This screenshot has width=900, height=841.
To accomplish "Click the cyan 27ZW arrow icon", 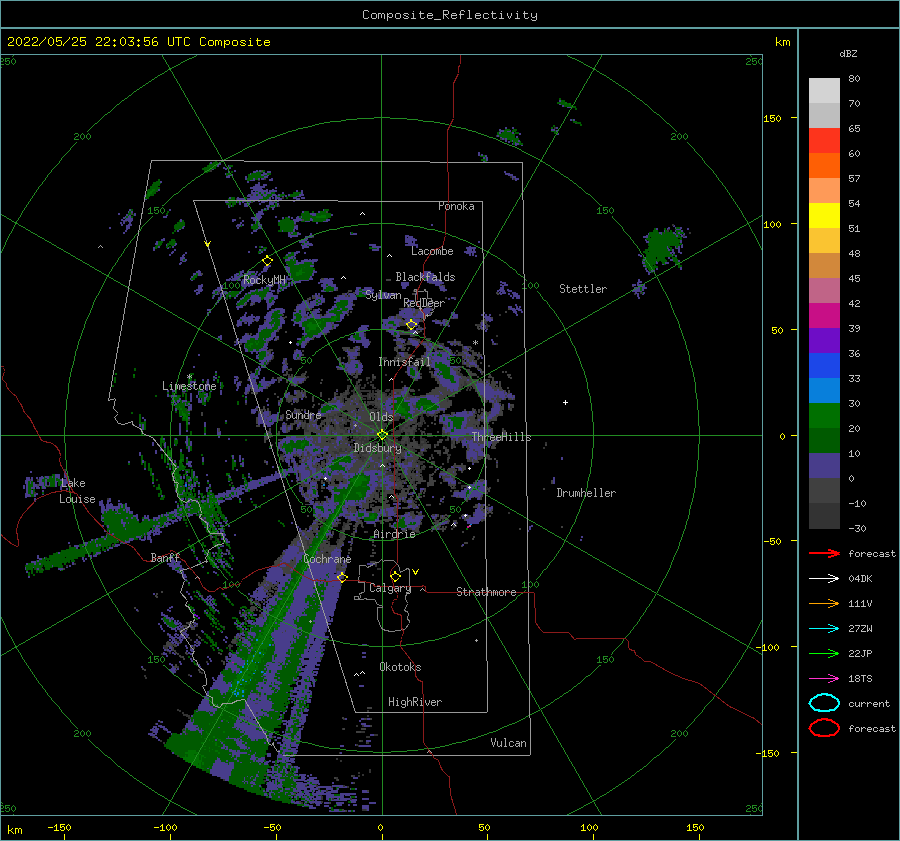I will coord(824,629).
